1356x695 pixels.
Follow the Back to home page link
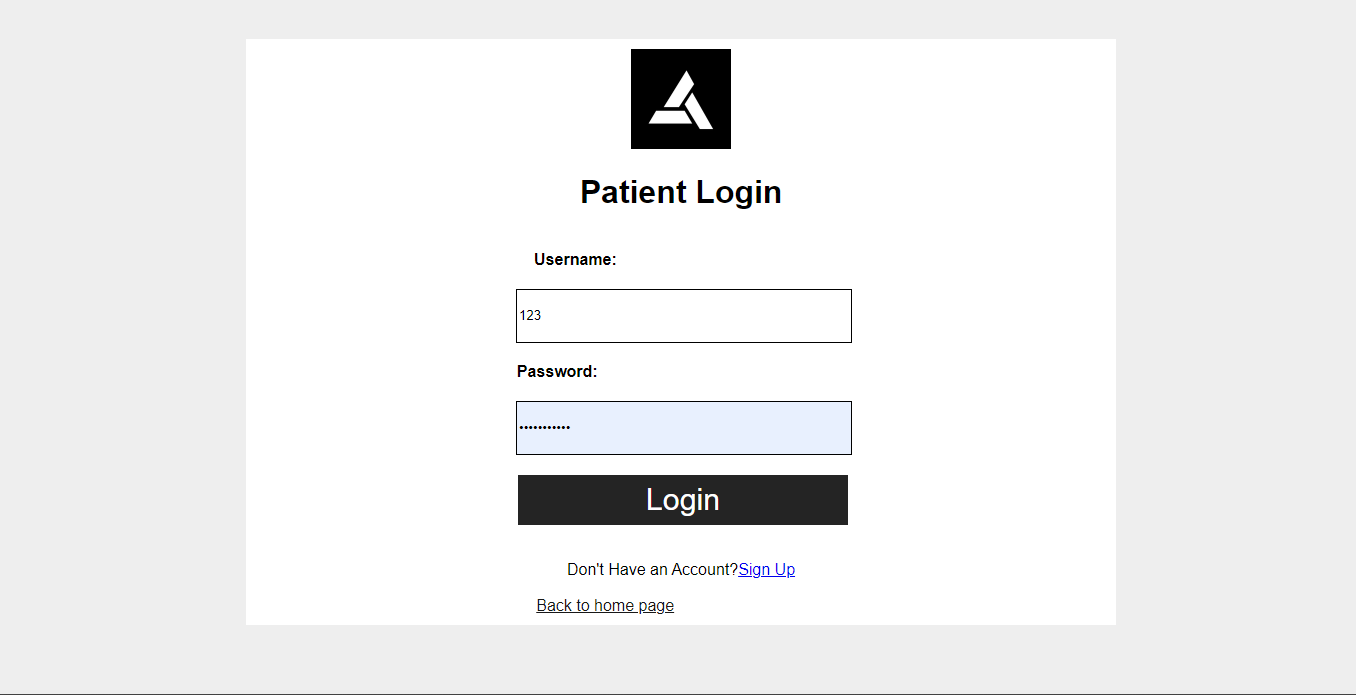click(x=605, y=605)
